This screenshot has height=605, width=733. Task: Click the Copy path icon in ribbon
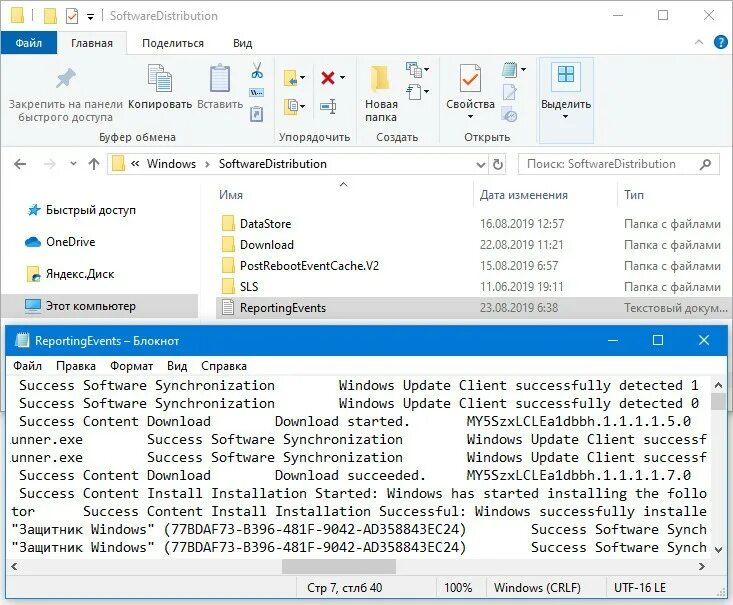[257, 92]
